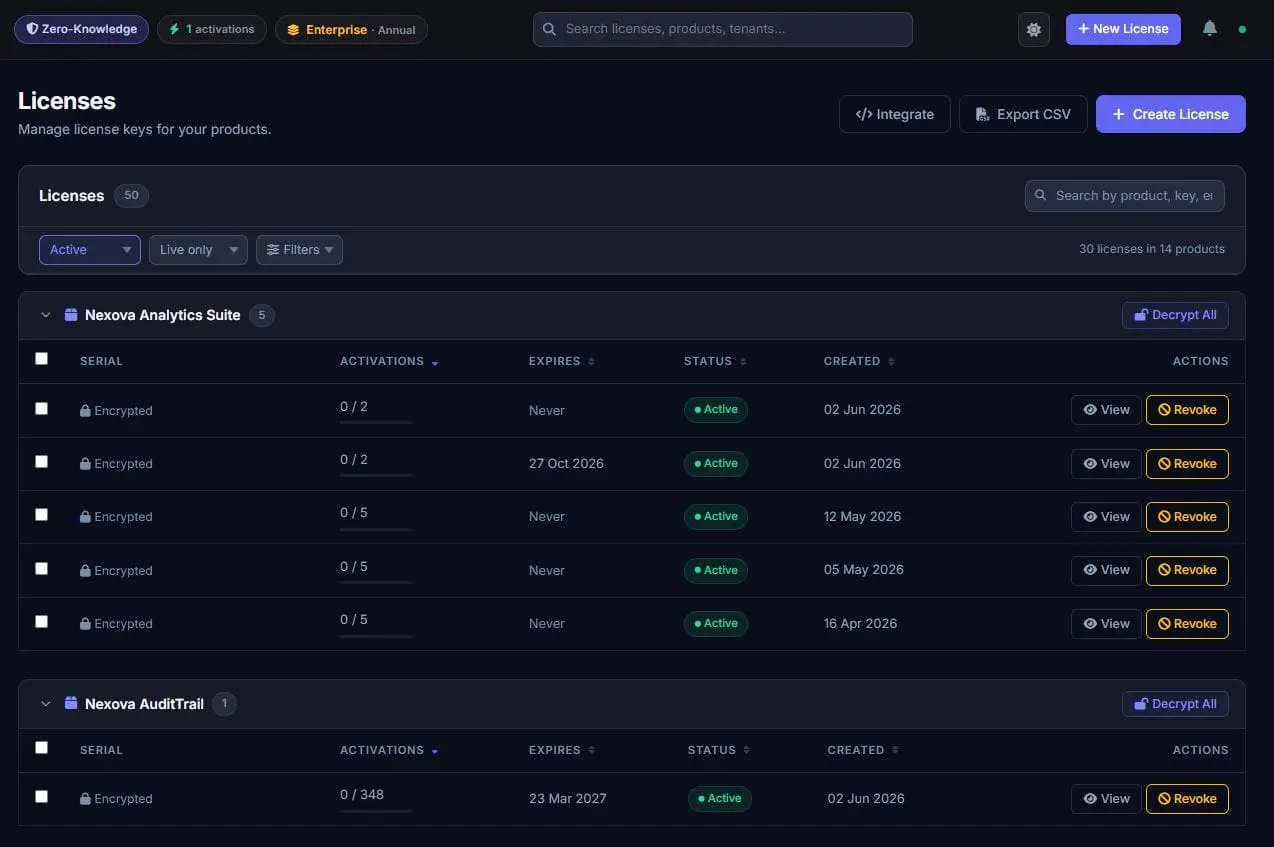Click the lightning 1 activations badge
Screen dimensions: 1274x847
212,29
